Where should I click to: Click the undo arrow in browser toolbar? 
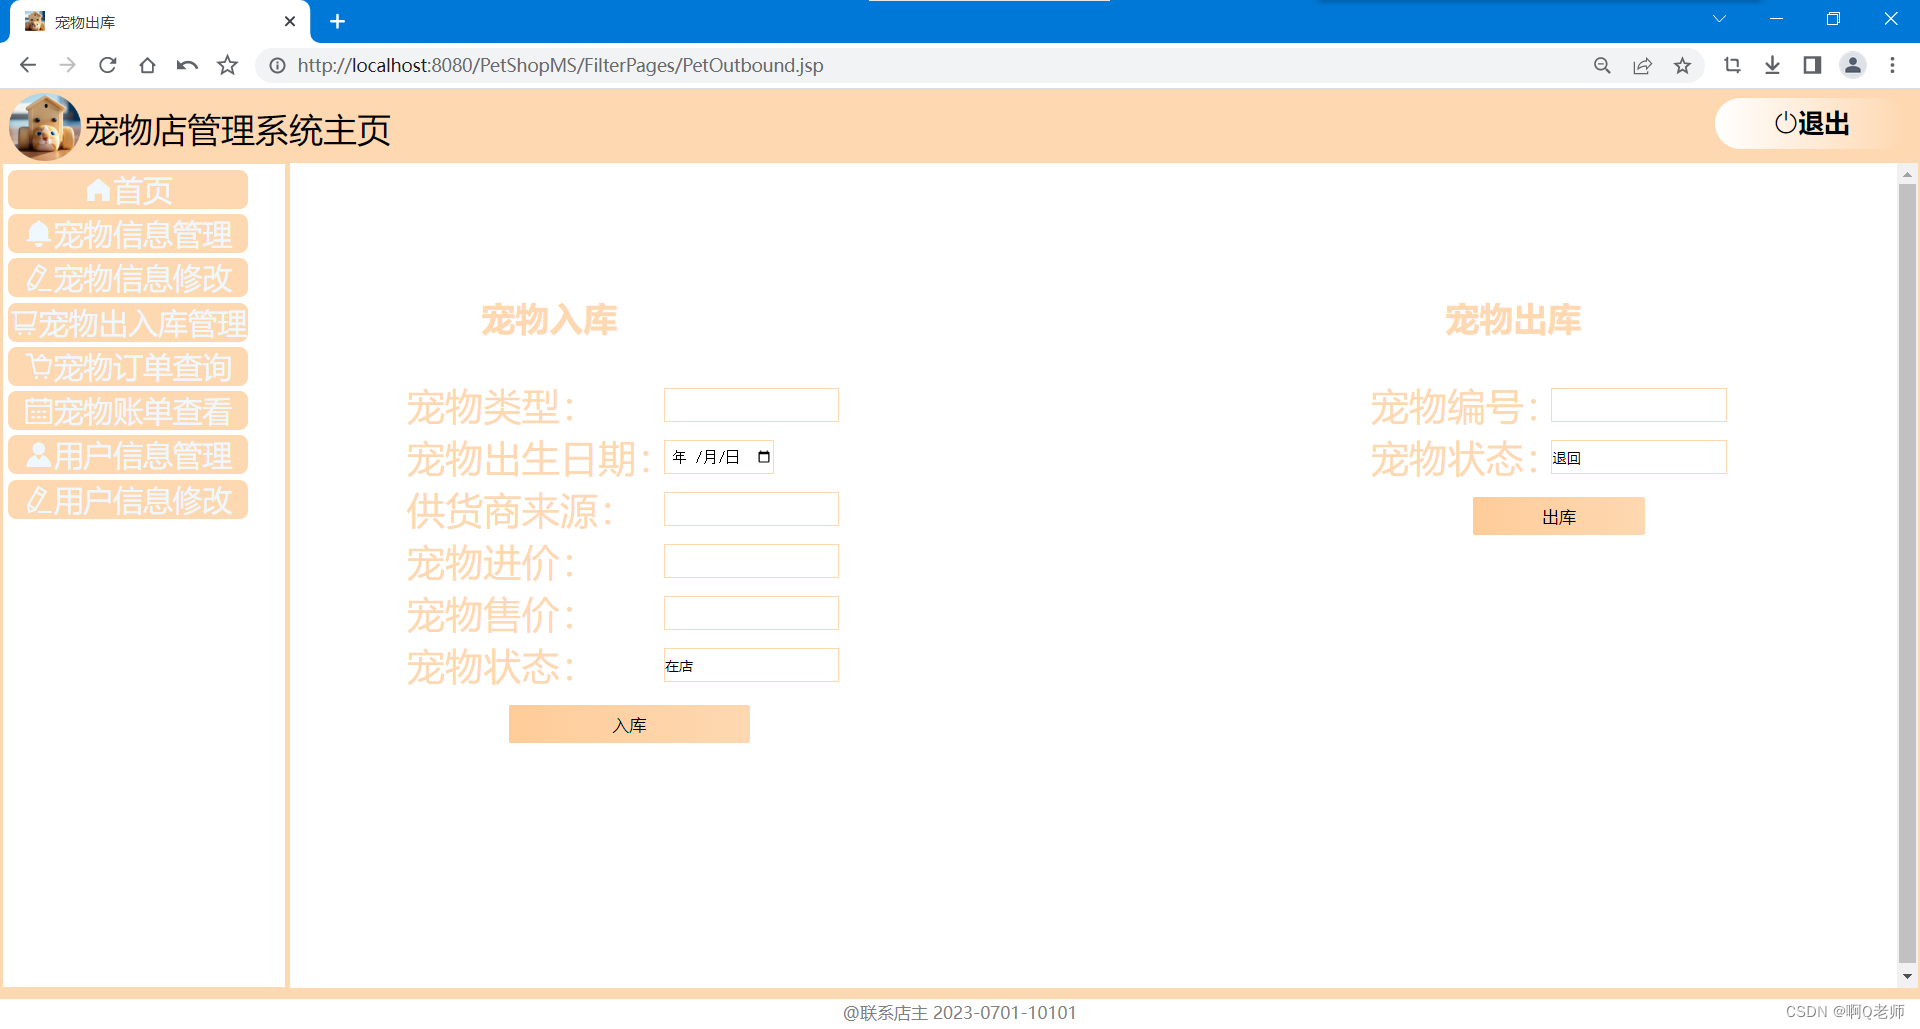point(187,65)
